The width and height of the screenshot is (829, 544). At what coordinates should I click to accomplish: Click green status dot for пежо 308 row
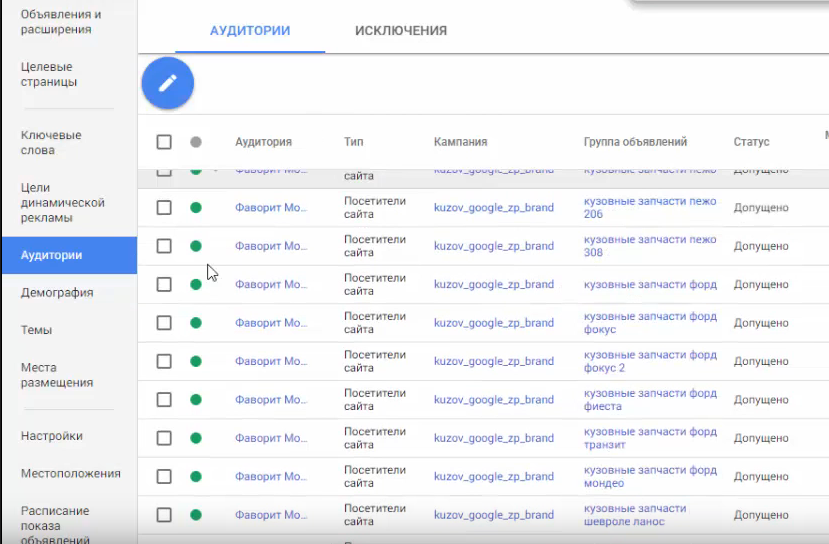(x=196, y=246)
